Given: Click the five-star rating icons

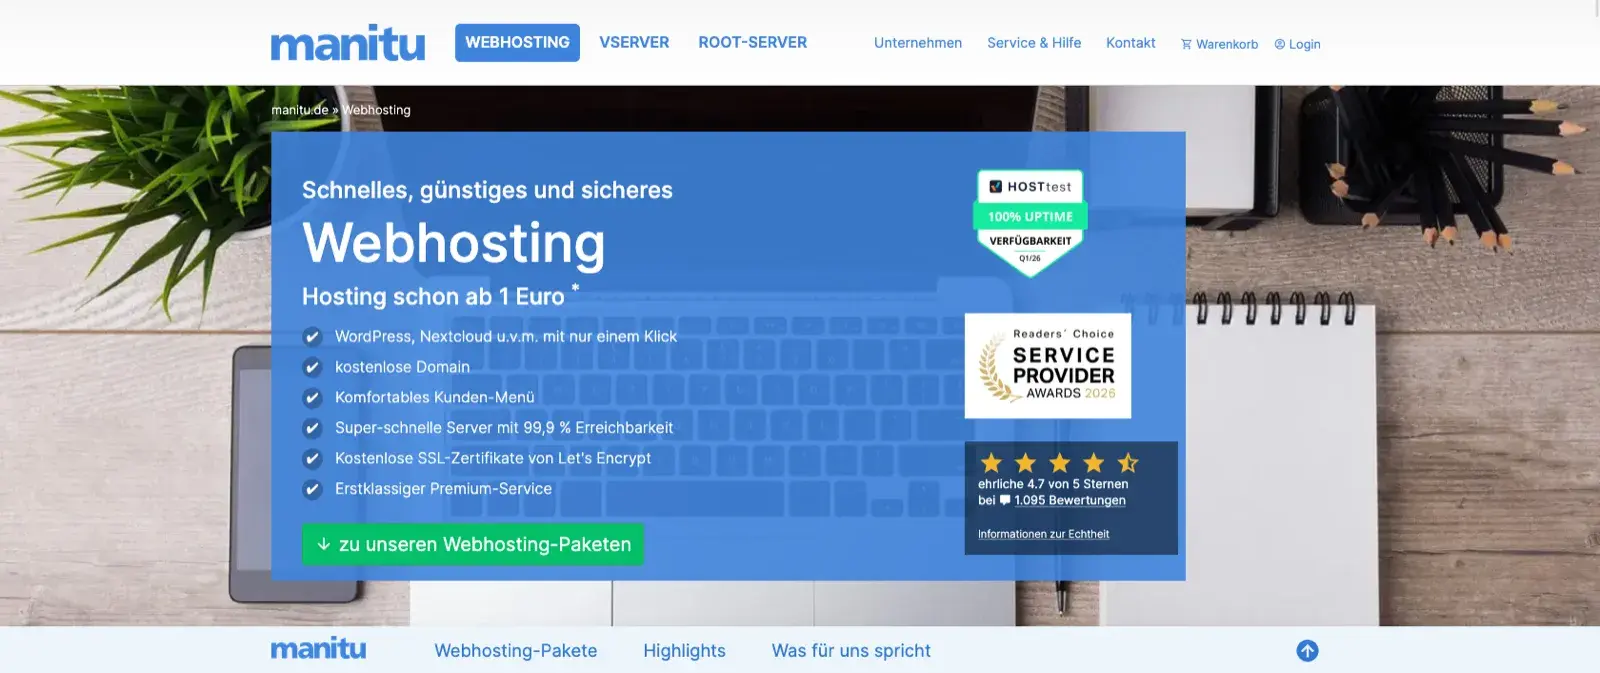Looking at the screenshot, I should [x=1059, y=463].
